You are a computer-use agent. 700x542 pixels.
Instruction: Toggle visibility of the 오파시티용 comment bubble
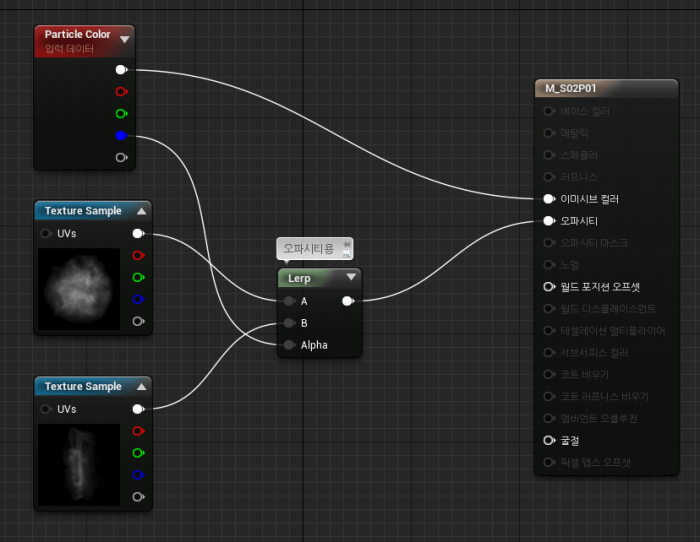pos(347,254)
